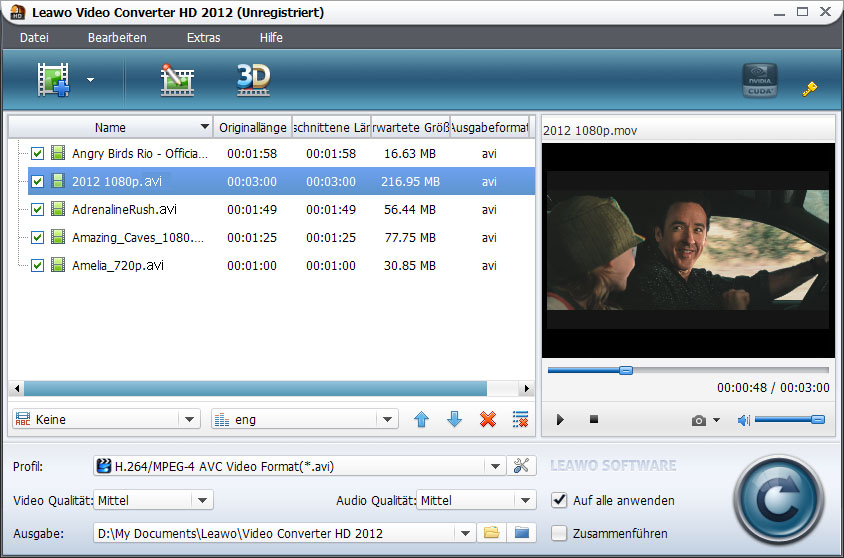This screenshot has height=558, width=844.
Task: Click the Leawo app icon in title bar
Action: (x=18, y=12)
